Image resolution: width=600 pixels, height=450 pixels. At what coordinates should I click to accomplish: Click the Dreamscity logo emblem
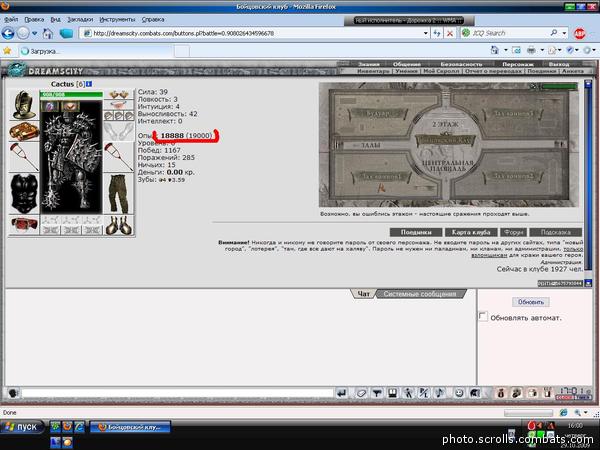[16, 70]
